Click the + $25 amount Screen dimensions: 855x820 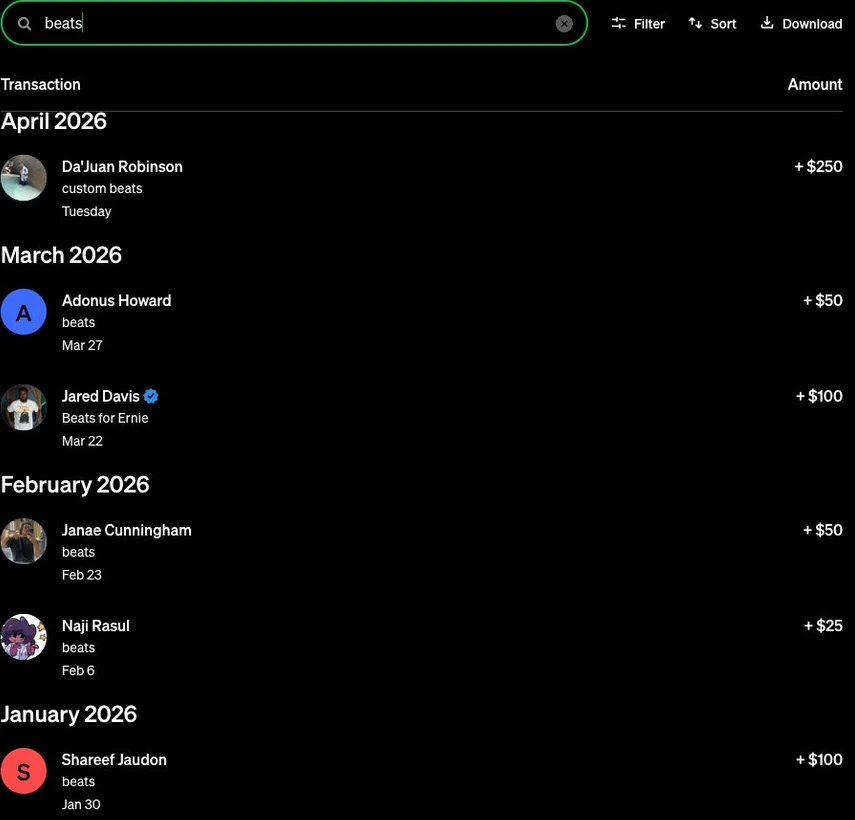823,625
